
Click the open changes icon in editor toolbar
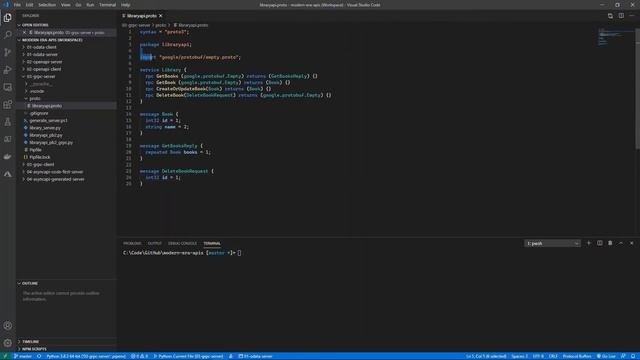pyautogui.click(x=610, y=16)
